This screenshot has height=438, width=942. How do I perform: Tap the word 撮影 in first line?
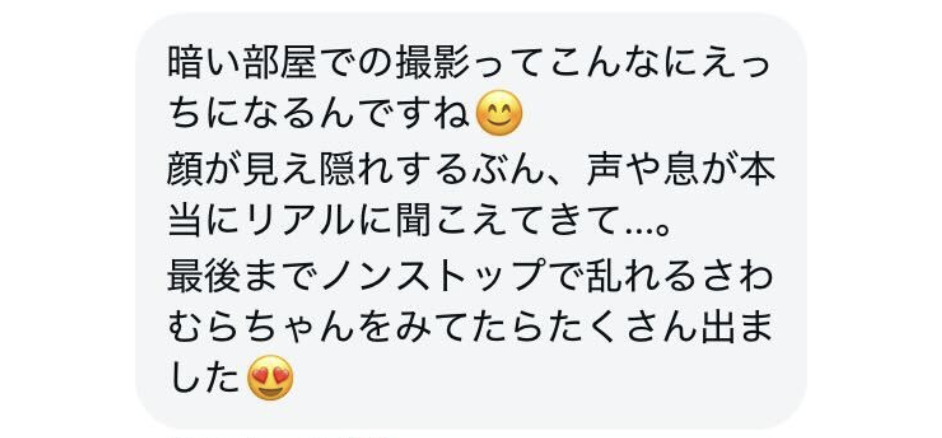point(432,61)
